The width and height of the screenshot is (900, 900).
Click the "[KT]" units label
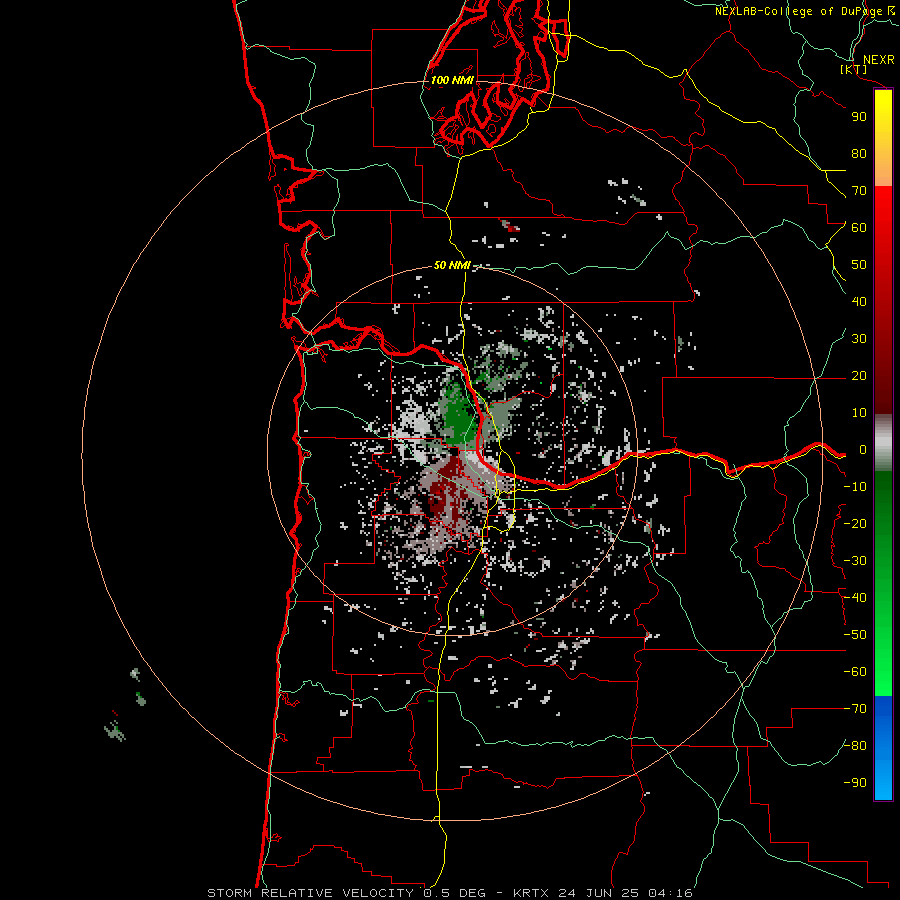click(854, 69)
